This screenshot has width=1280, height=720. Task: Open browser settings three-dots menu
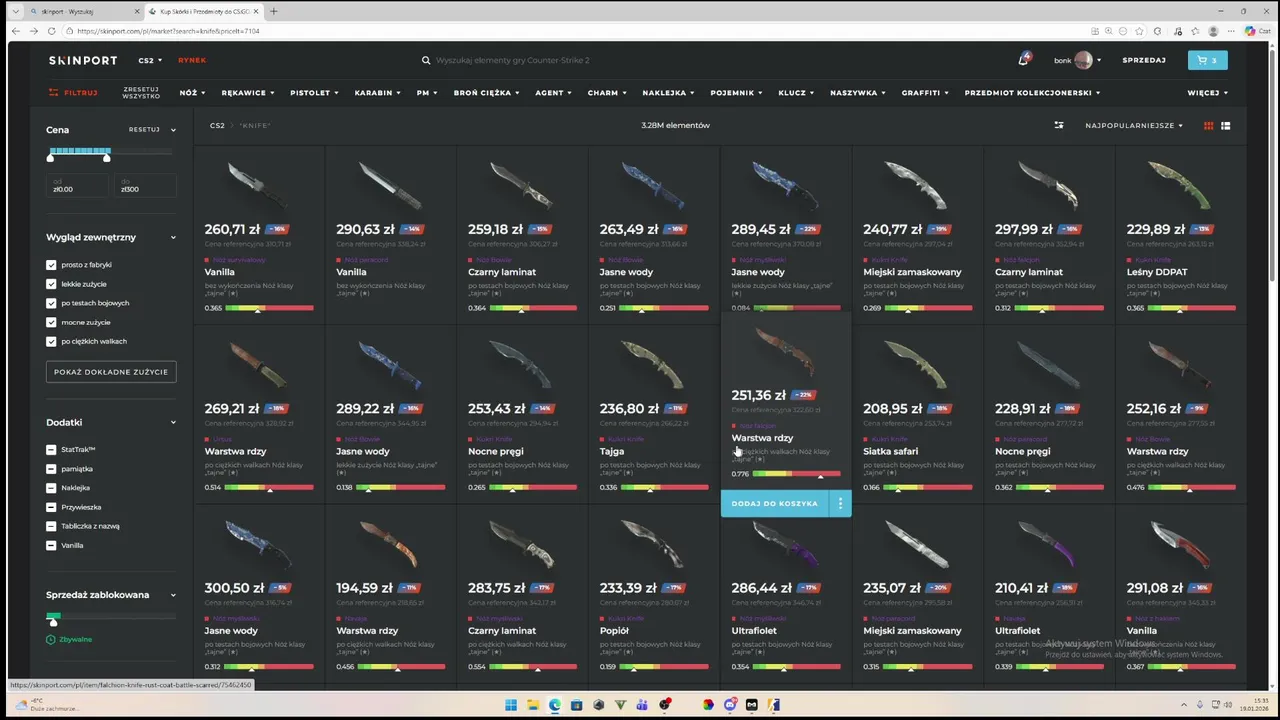(1229, 31)
